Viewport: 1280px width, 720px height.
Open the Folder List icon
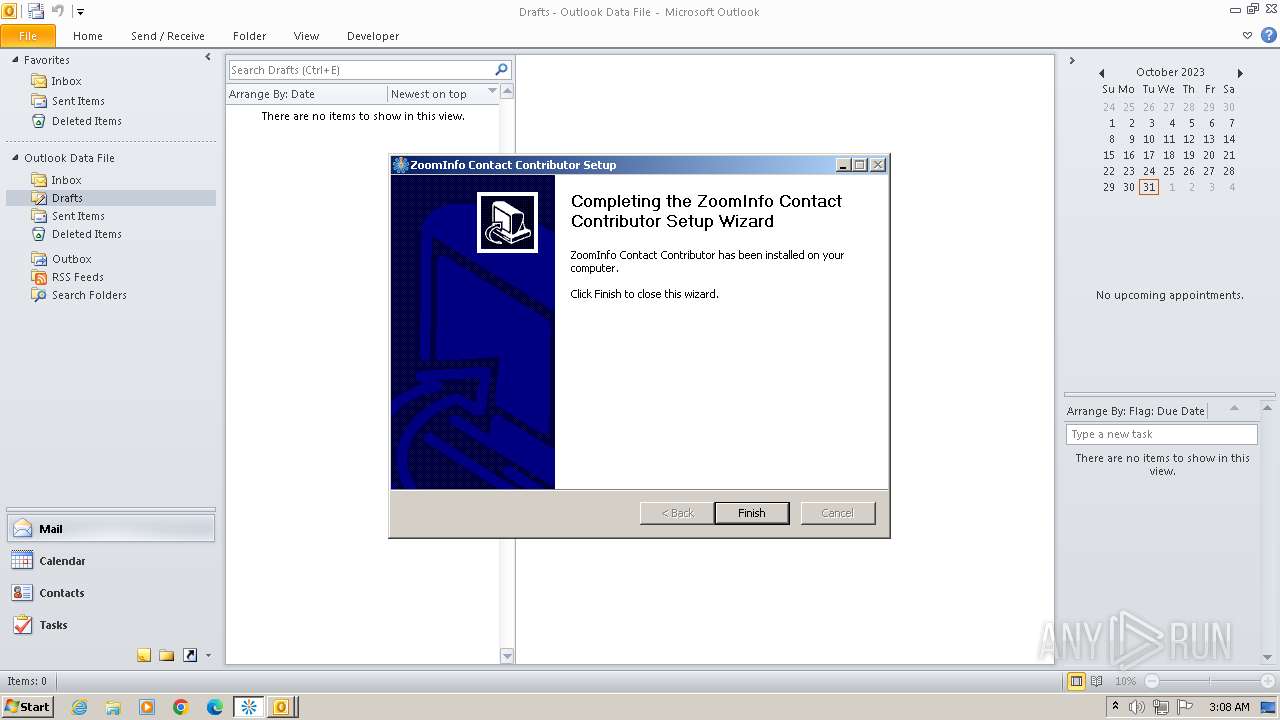coord(167,655)
